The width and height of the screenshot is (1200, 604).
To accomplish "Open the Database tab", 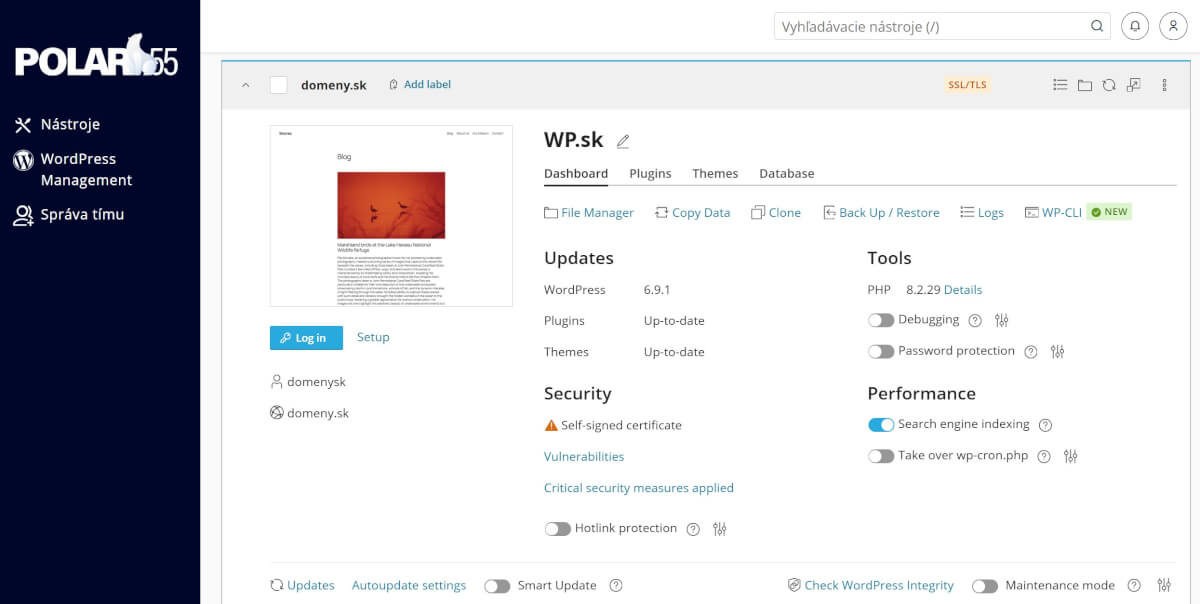I will (x=786, y=173).
